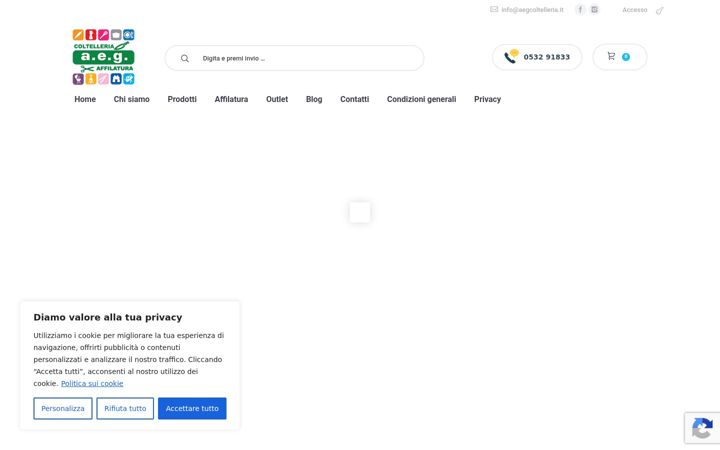Click the cart item count badge

[x=626, y=57]
